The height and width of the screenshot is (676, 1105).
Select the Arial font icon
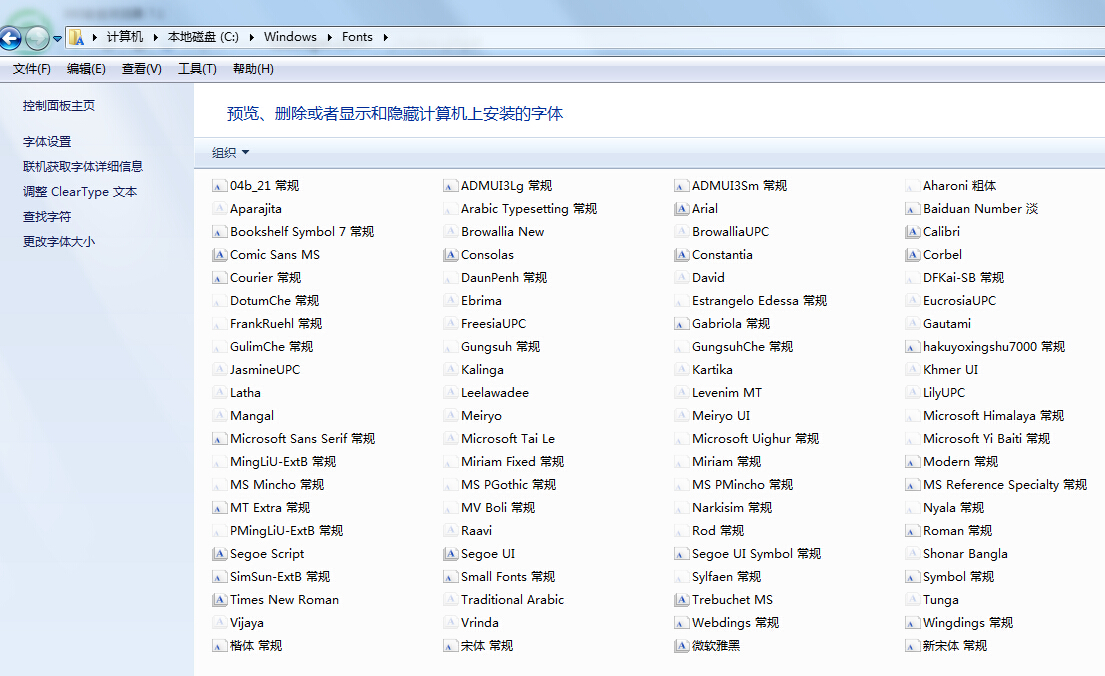coord(681,209)
